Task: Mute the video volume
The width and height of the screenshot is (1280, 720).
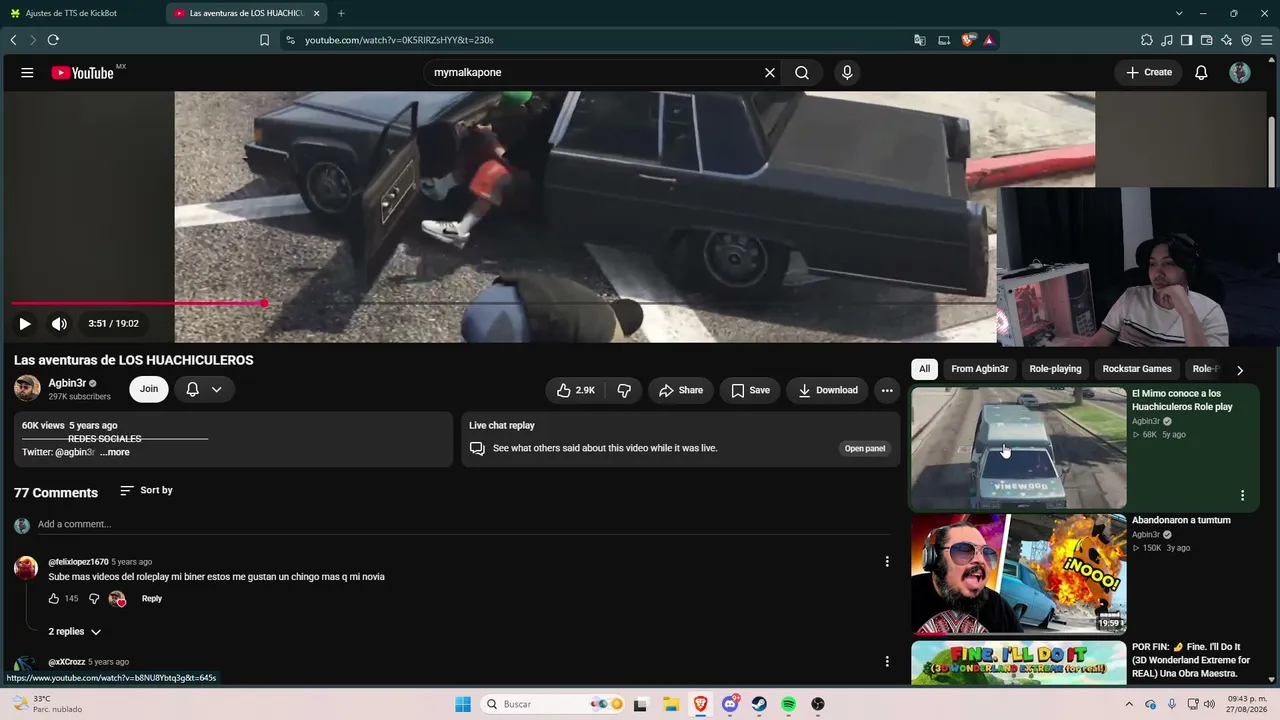Action: click(x=59, y=323)
